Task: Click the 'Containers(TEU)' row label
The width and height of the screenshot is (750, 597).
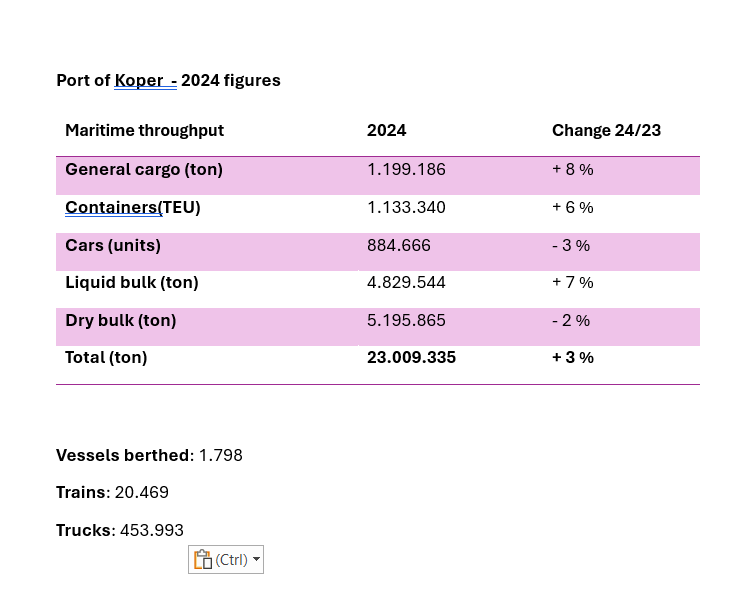Action: click(132, 207)
